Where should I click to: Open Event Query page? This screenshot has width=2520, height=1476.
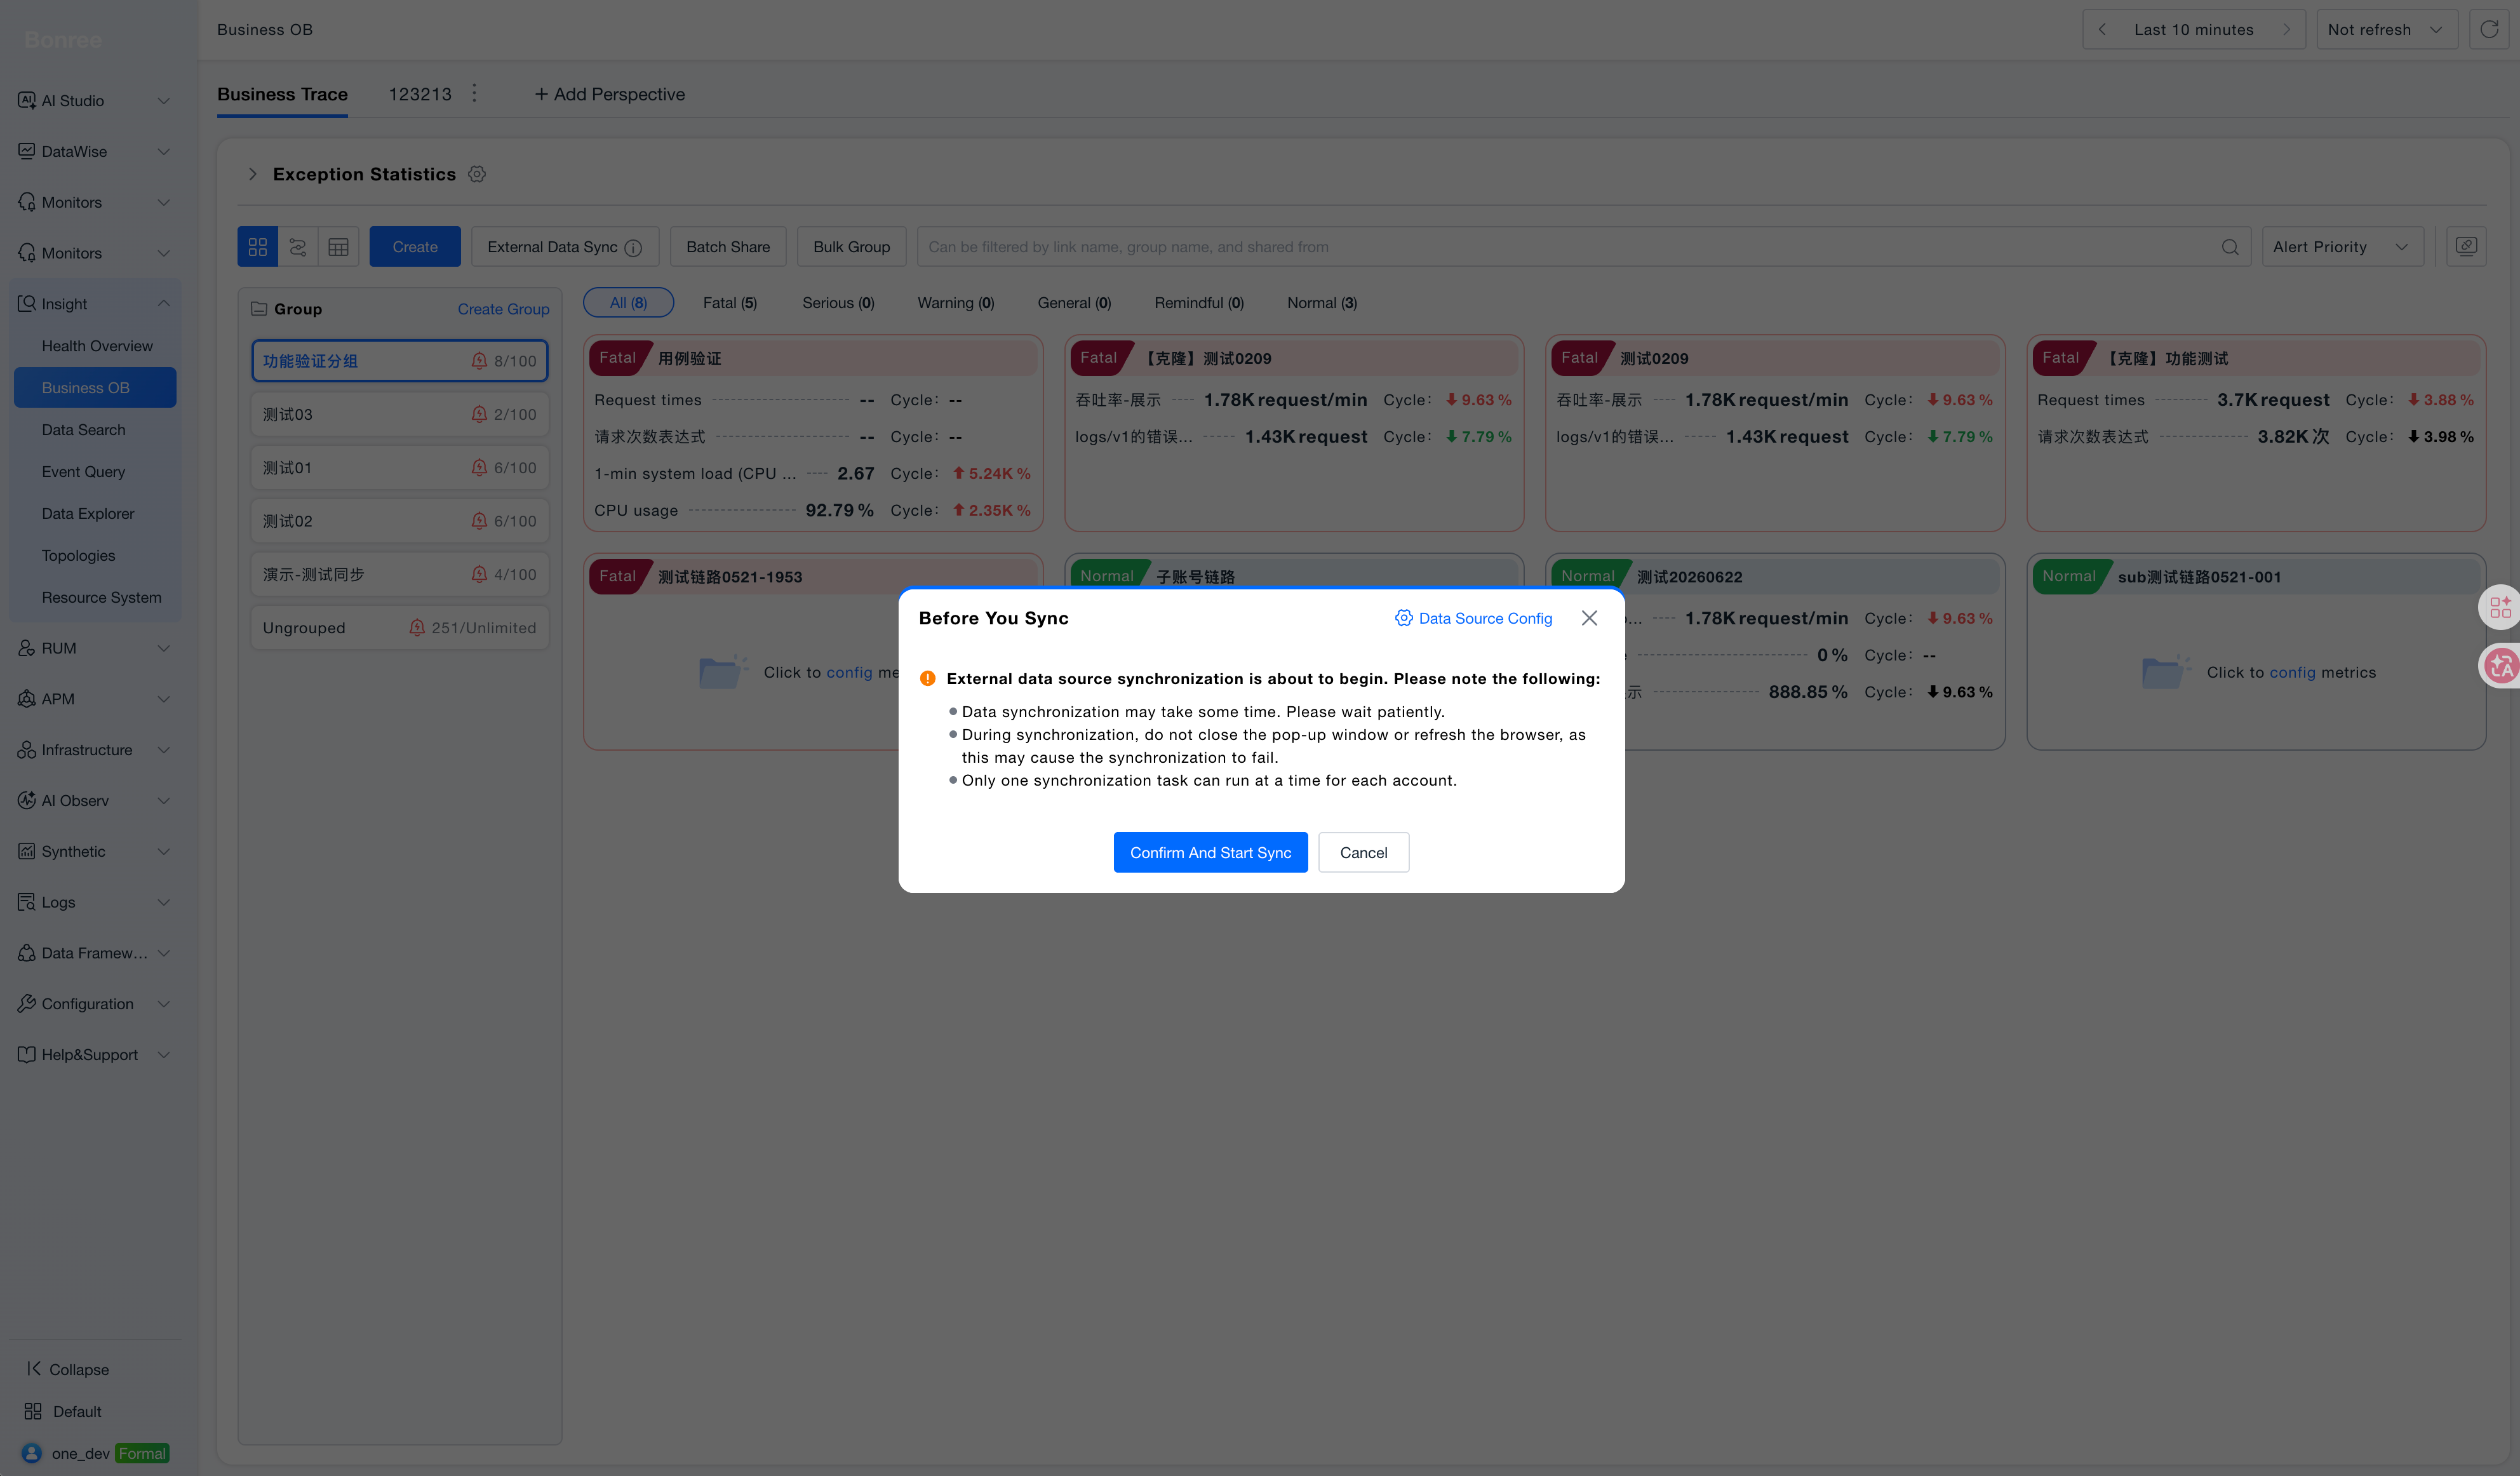(x=83, y=471)
